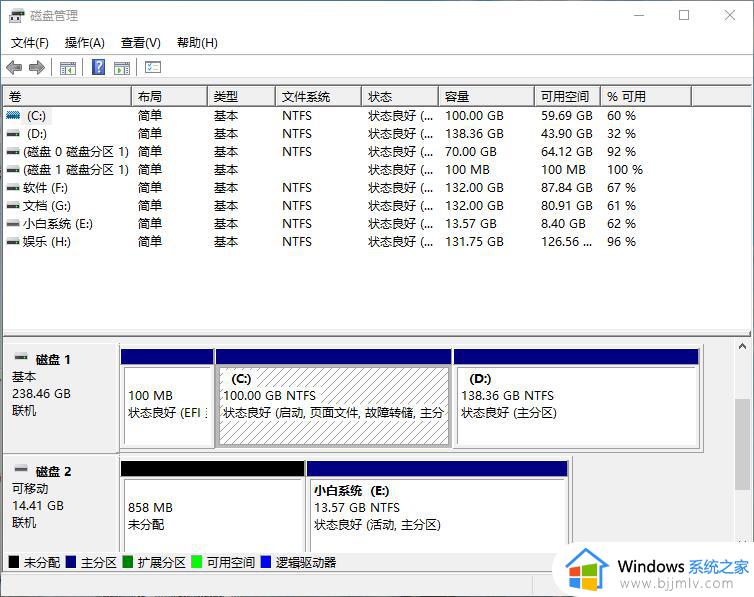Click the green 扩展分区 legend swatch
This screenshot has height=597, width=754.
(x=127, y=562)
